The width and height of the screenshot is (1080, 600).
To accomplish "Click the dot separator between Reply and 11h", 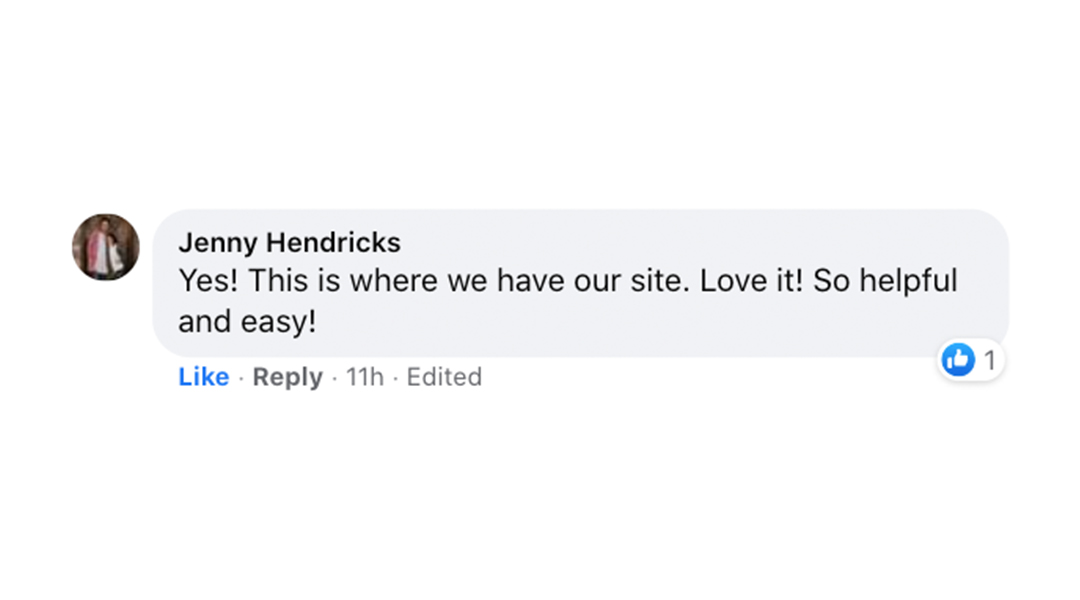I will point(335,378).
